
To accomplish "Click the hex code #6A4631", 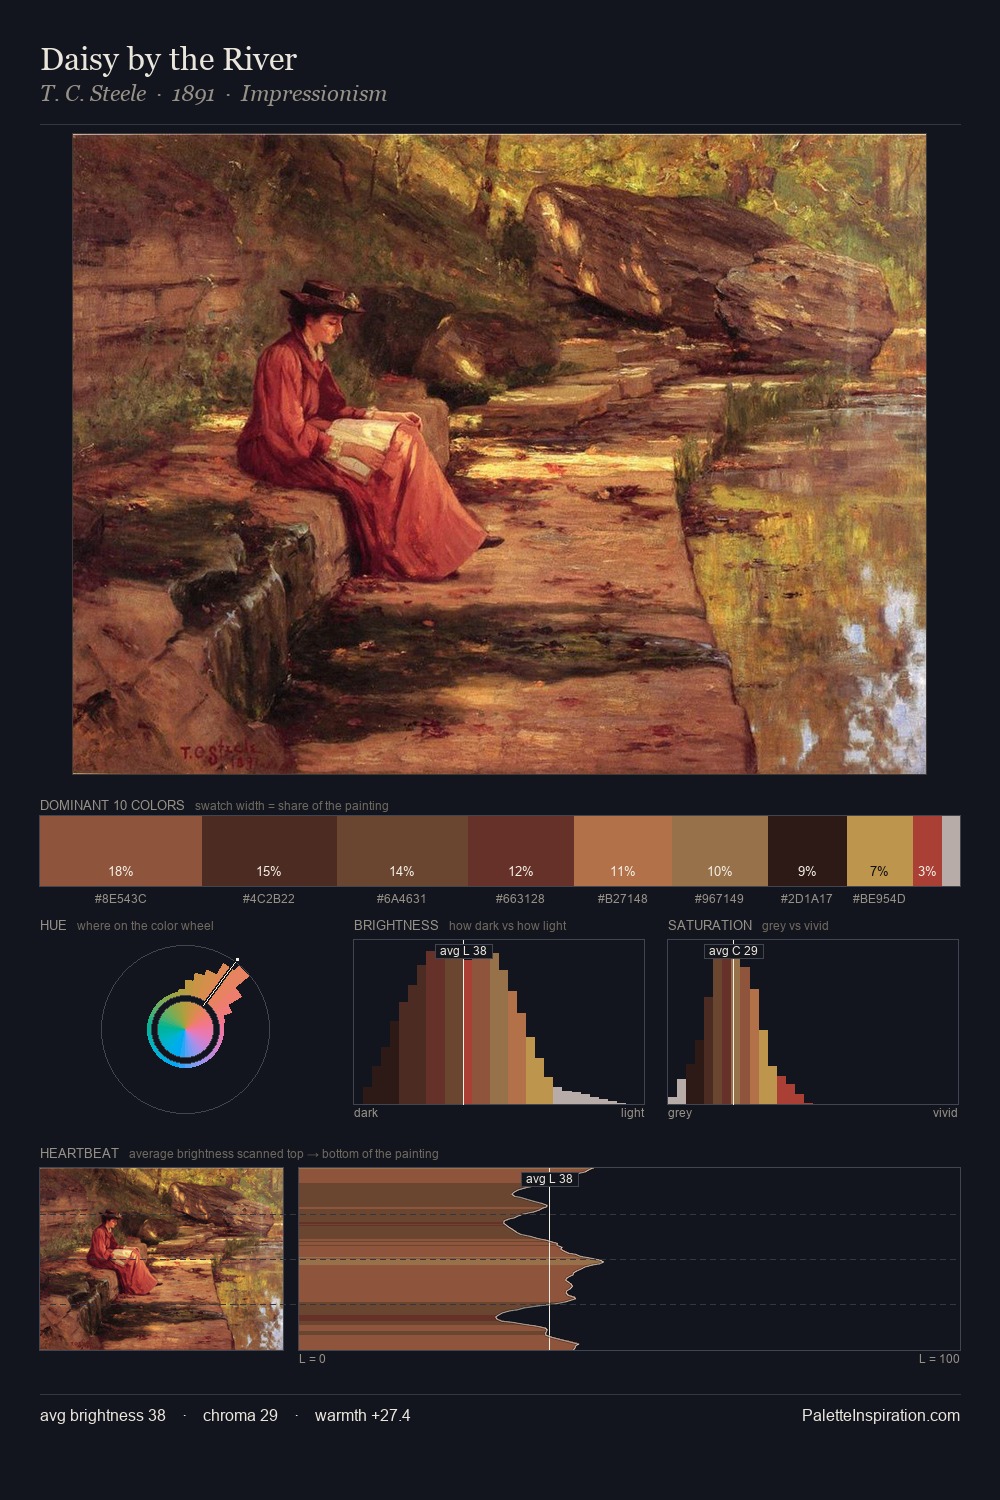I will coord(402,899).
